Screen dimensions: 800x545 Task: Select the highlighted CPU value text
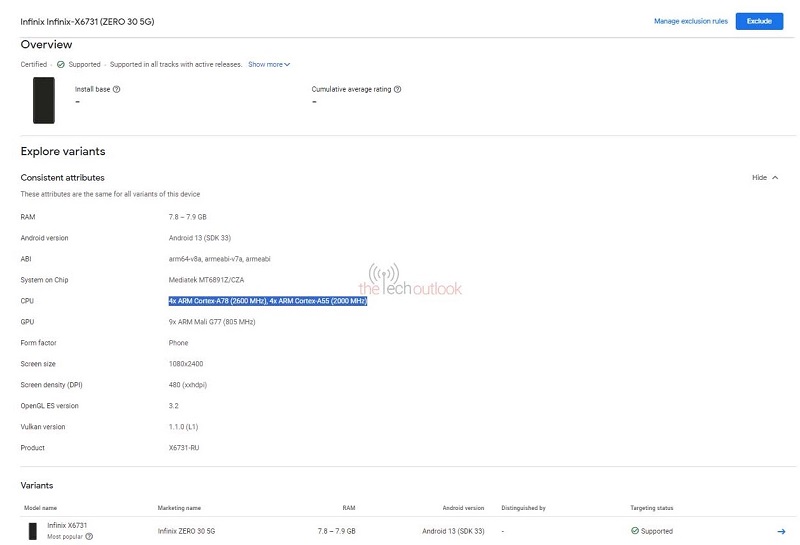[x=268, y=301]
